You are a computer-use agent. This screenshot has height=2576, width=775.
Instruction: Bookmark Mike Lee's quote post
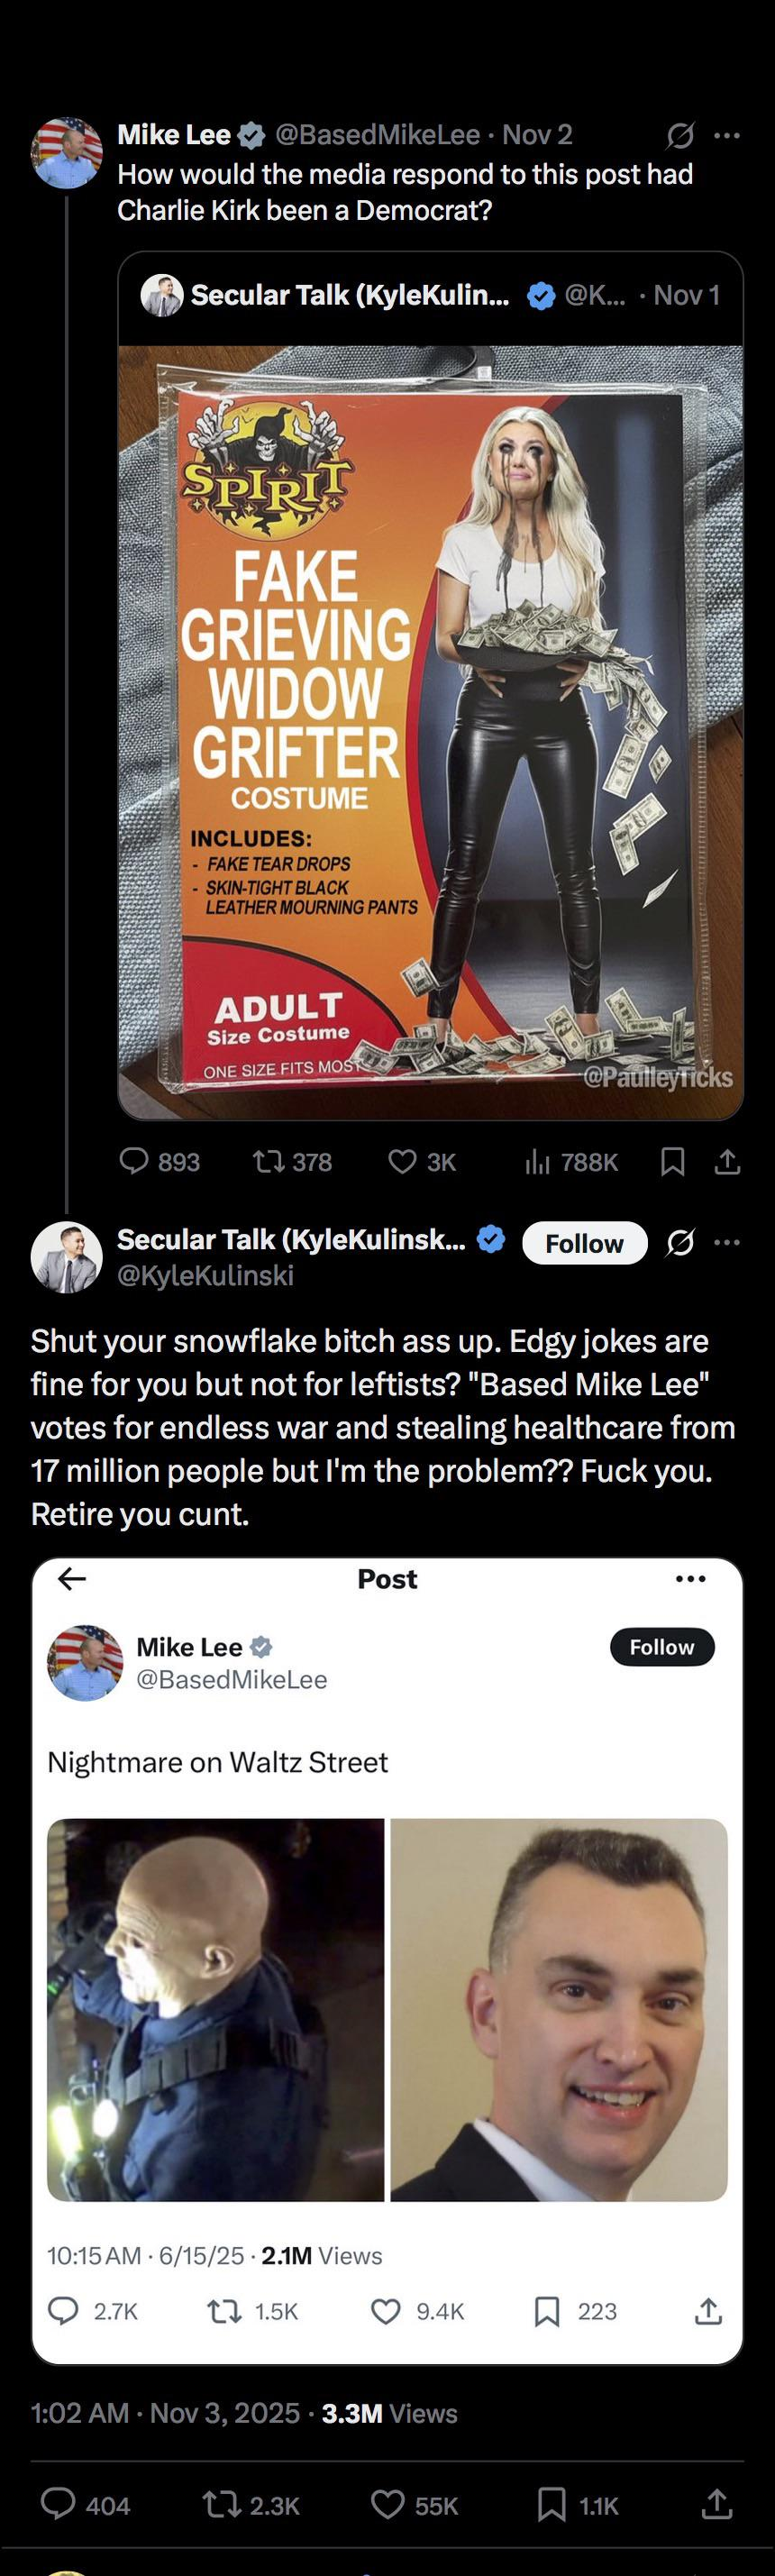tap(673, 1161)
